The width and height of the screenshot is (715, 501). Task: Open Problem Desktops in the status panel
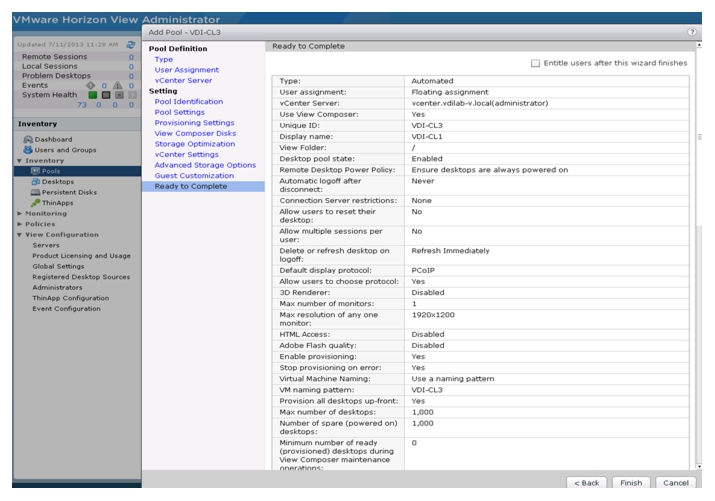(x=57, y=76)
